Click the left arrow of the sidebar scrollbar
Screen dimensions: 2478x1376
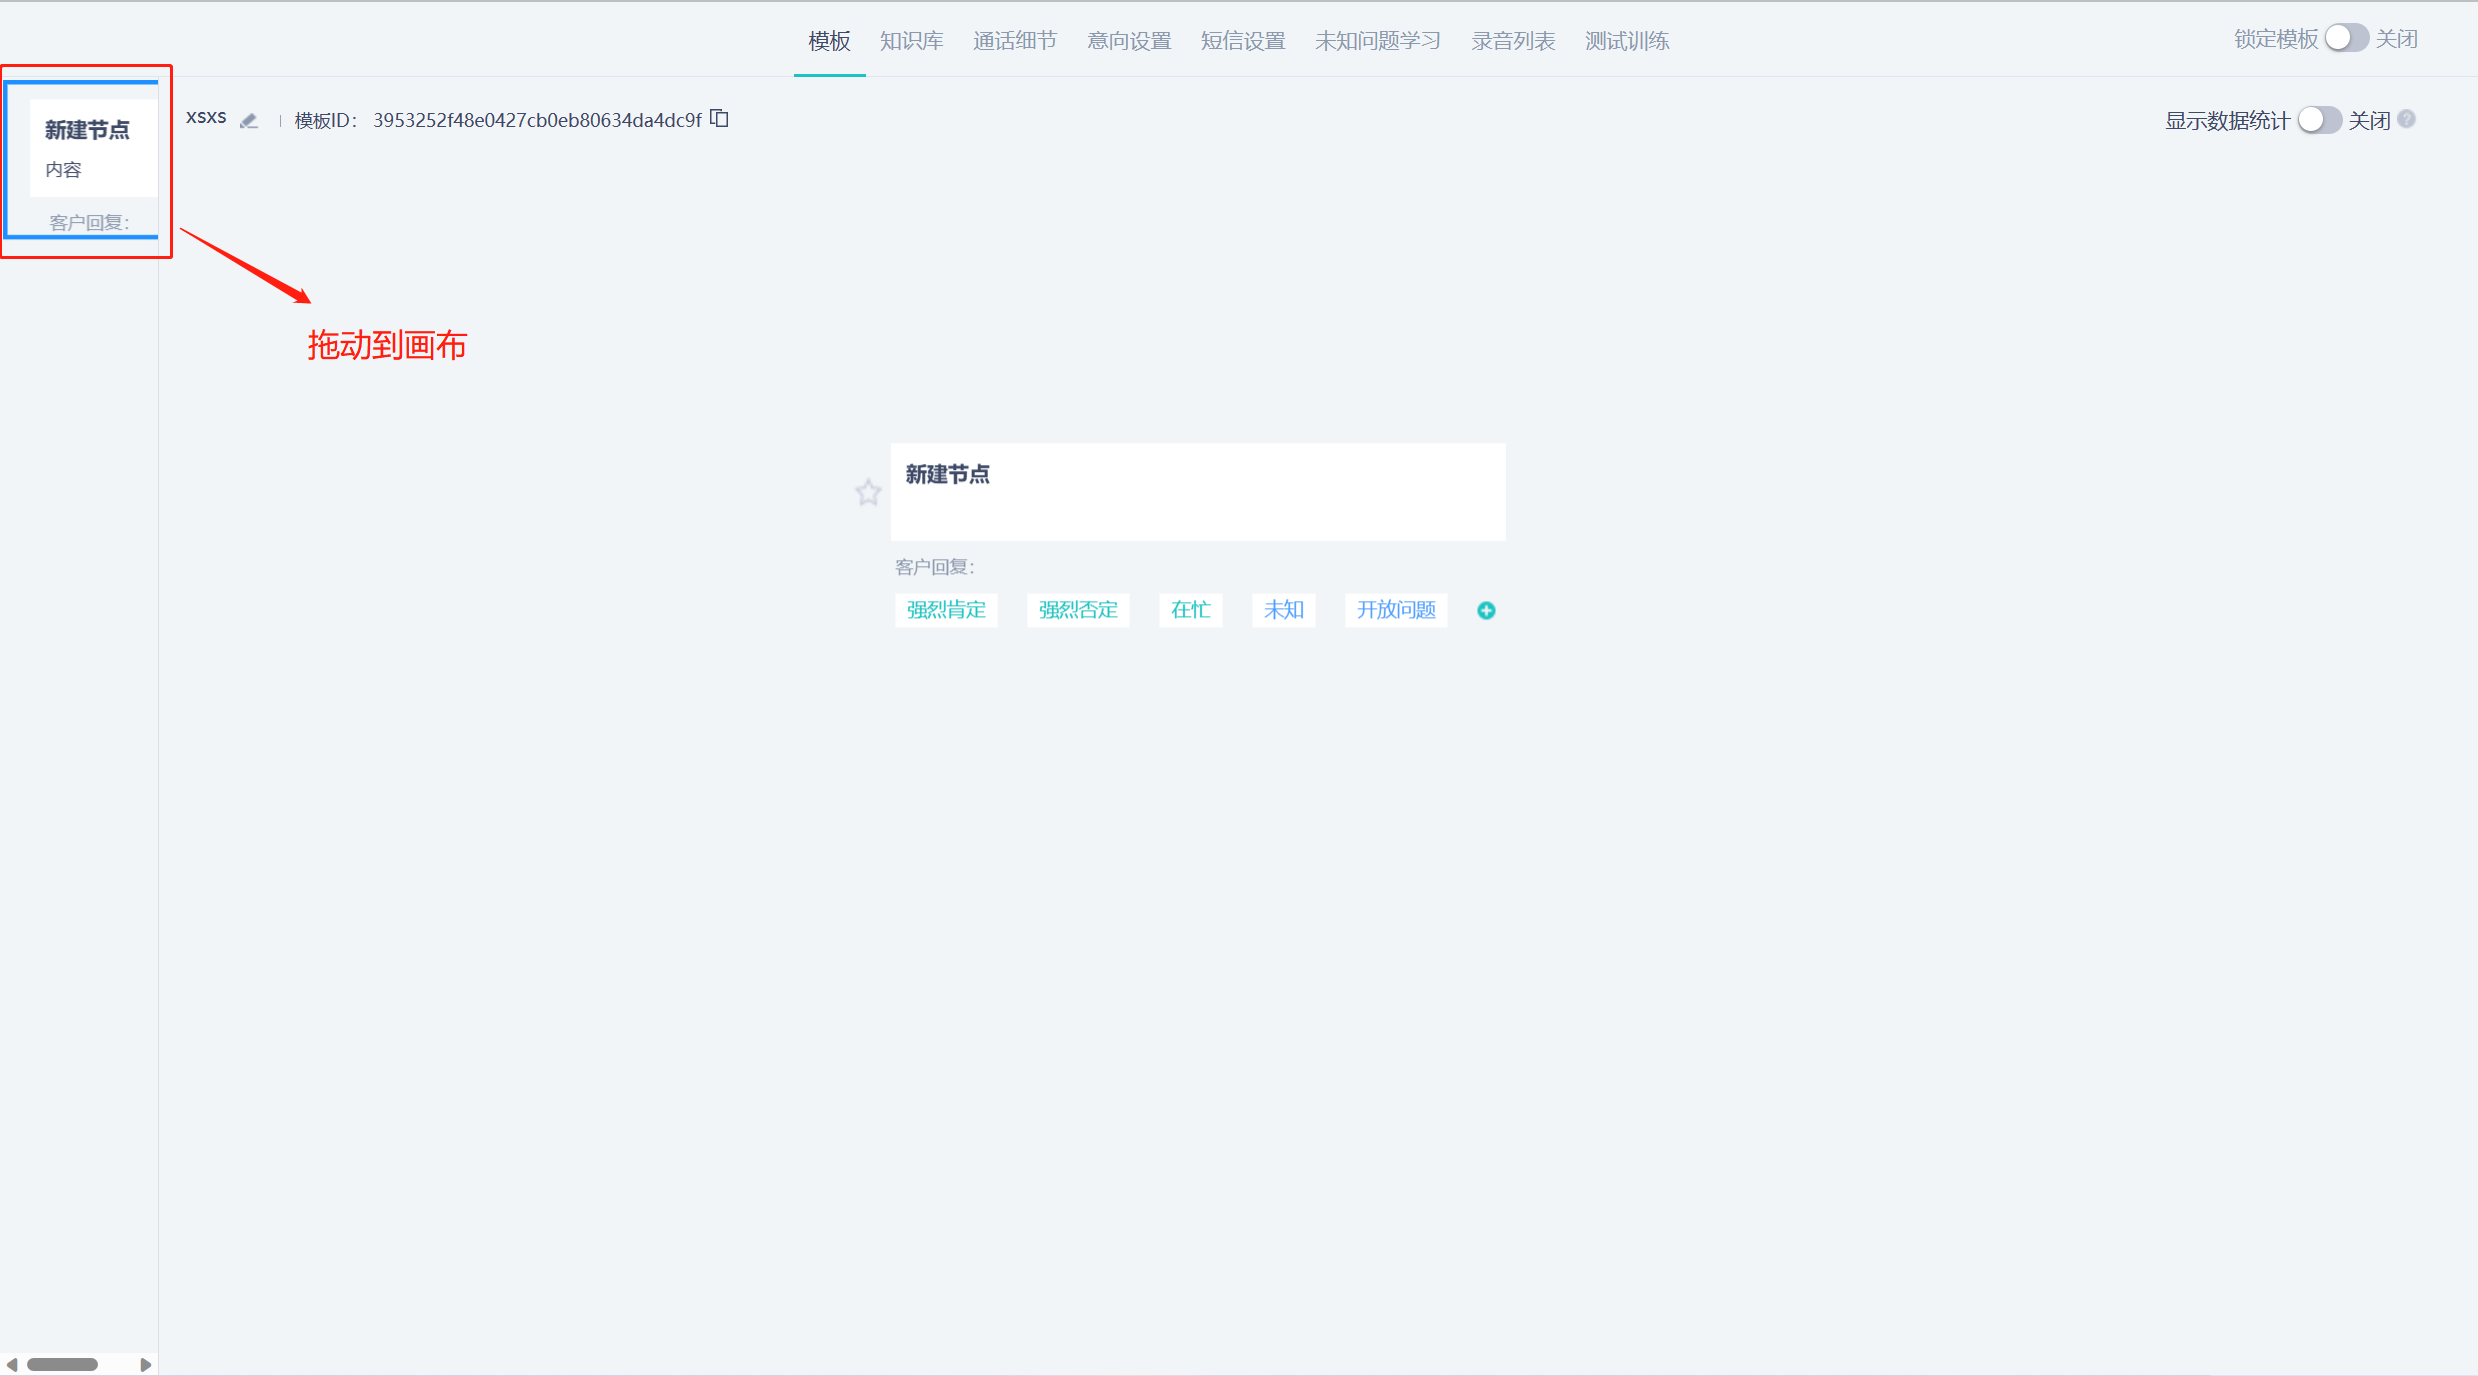pyautogui.click(x=11, y=1364)
